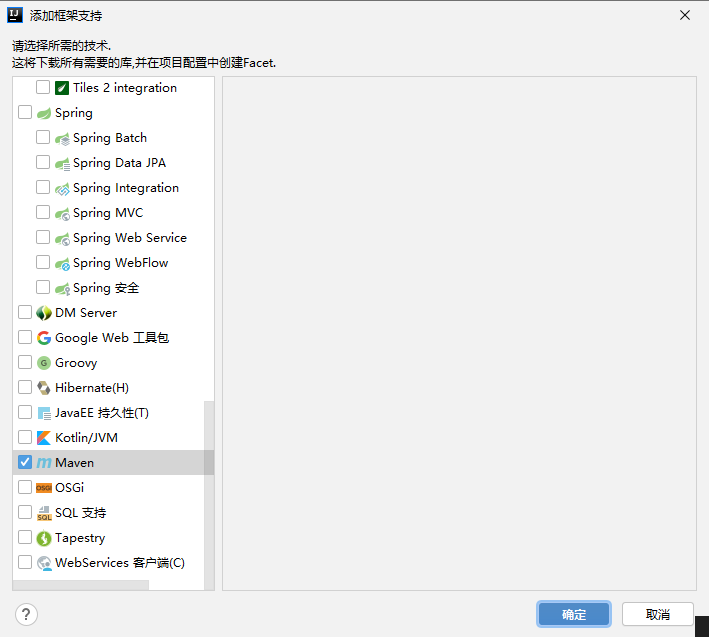Click the IntelliJ logo in title bar

coord(15,15)
